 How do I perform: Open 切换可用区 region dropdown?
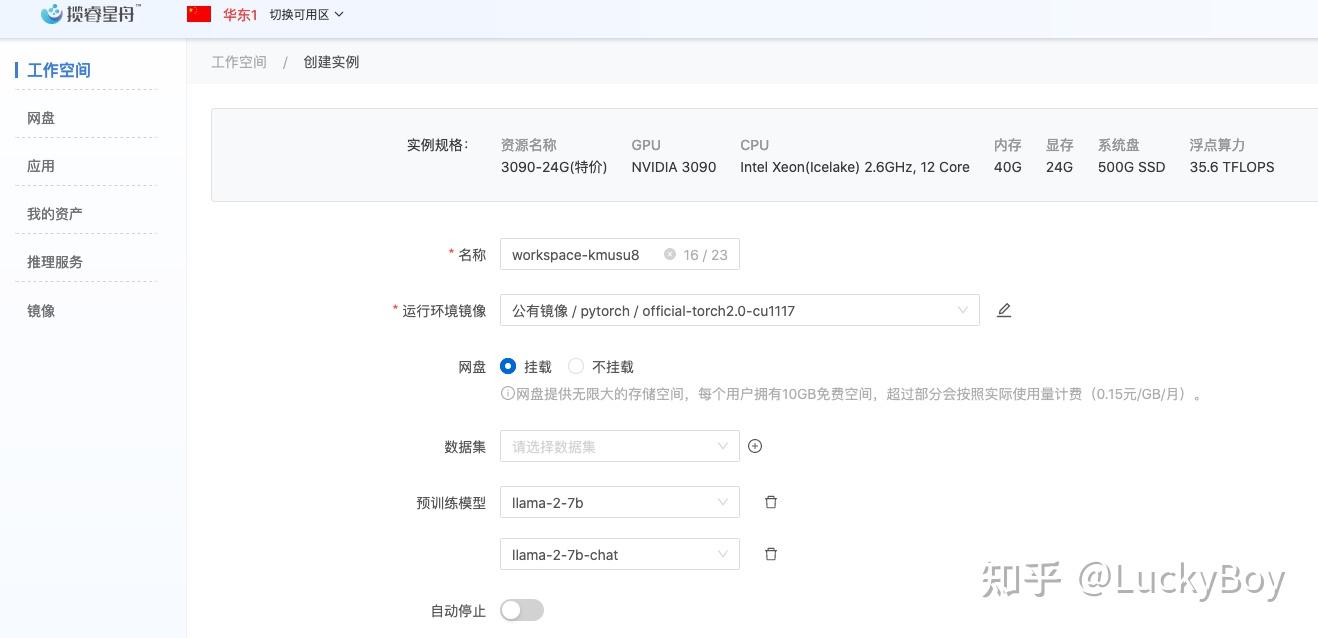tap(306, 14)
